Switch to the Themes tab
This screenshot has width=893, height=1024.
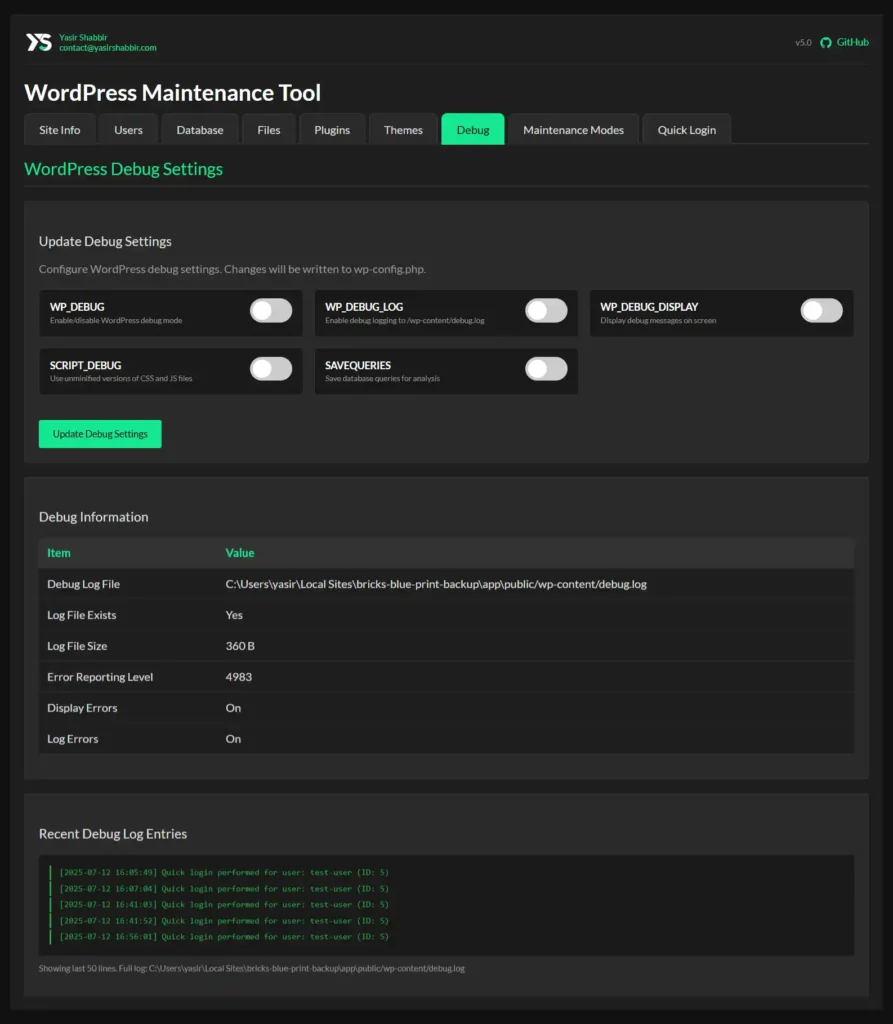click(x=403, y=129)
